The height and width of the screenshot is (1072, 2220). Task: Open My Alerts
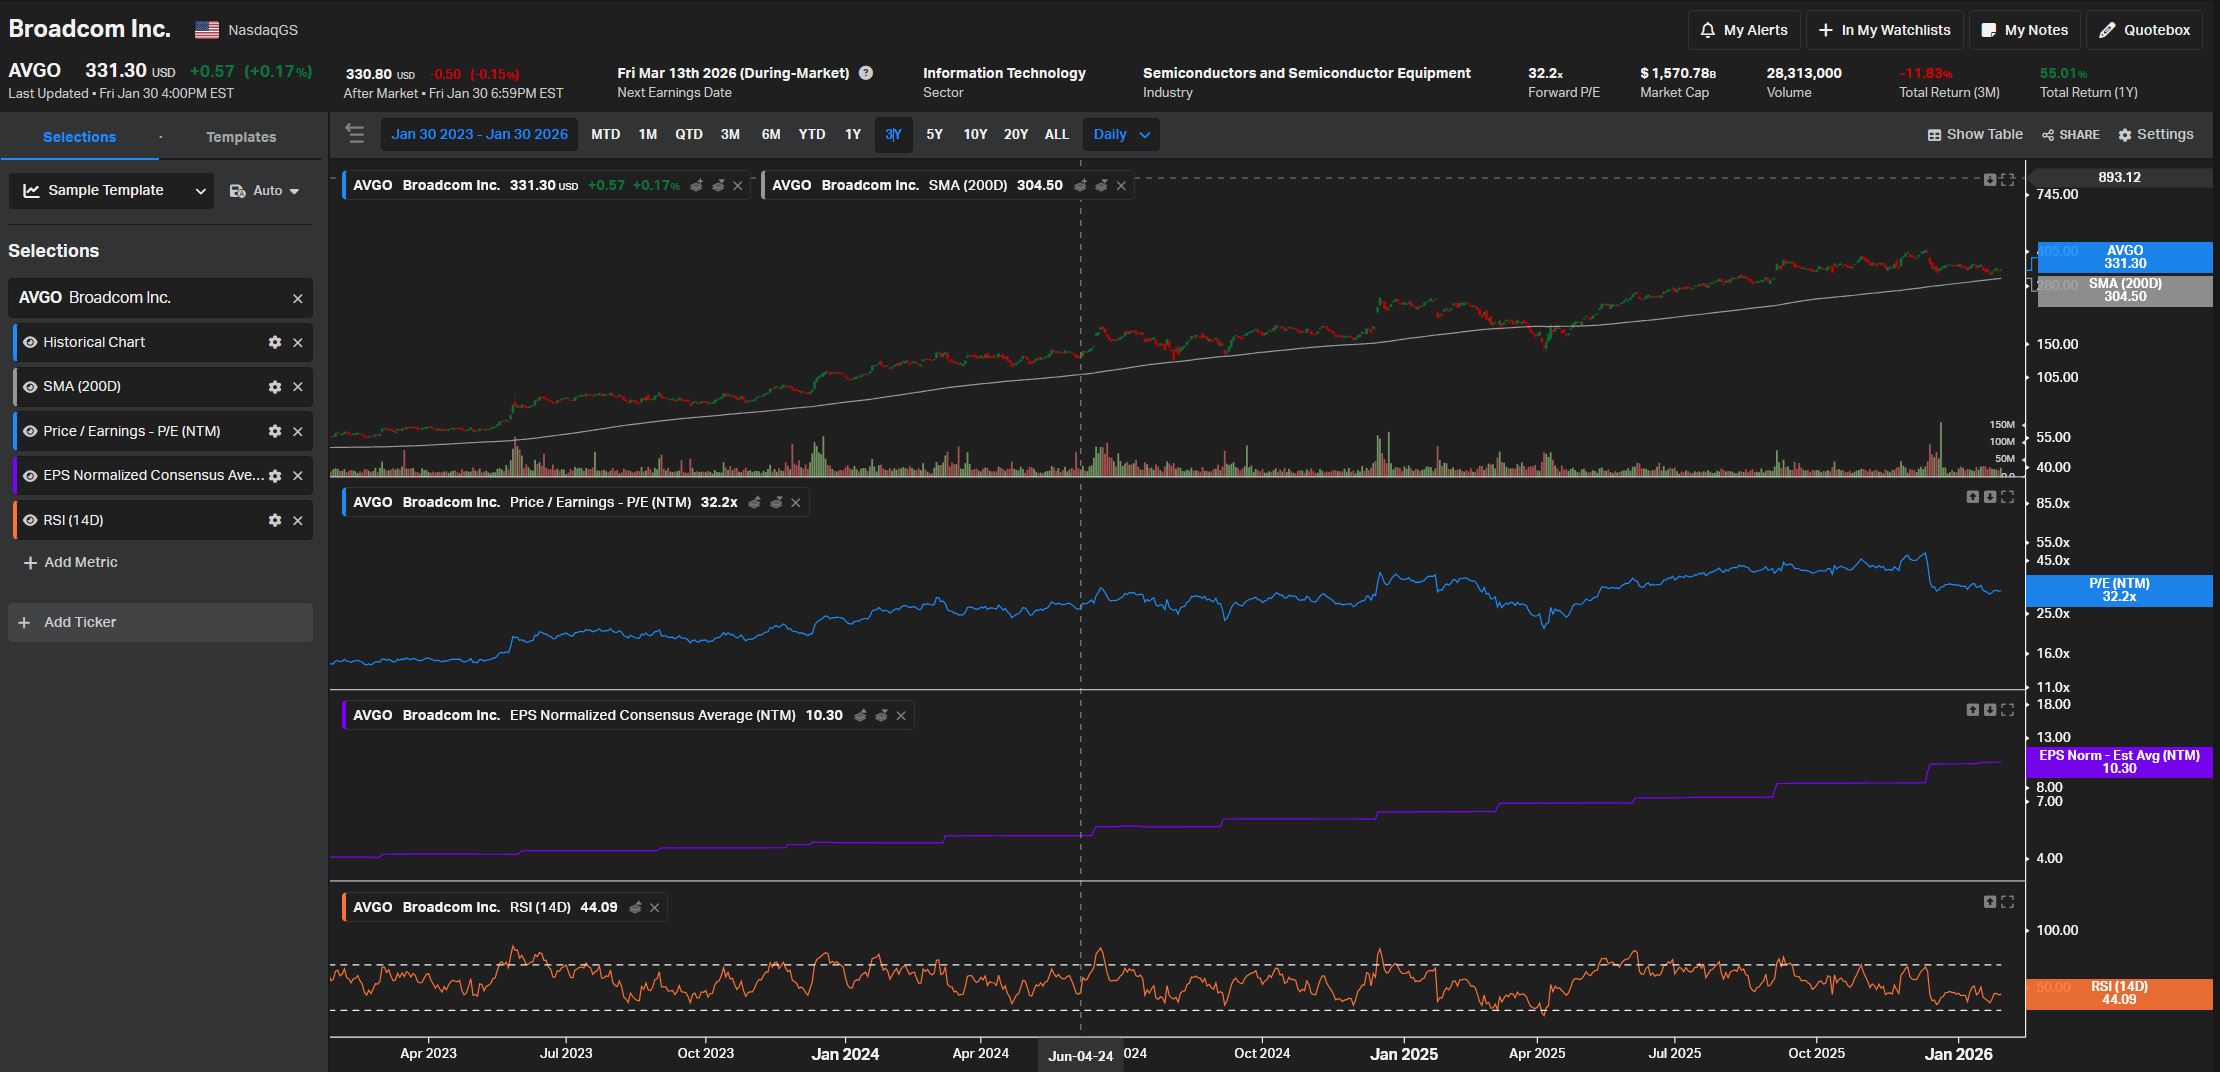click(1744, 30)
